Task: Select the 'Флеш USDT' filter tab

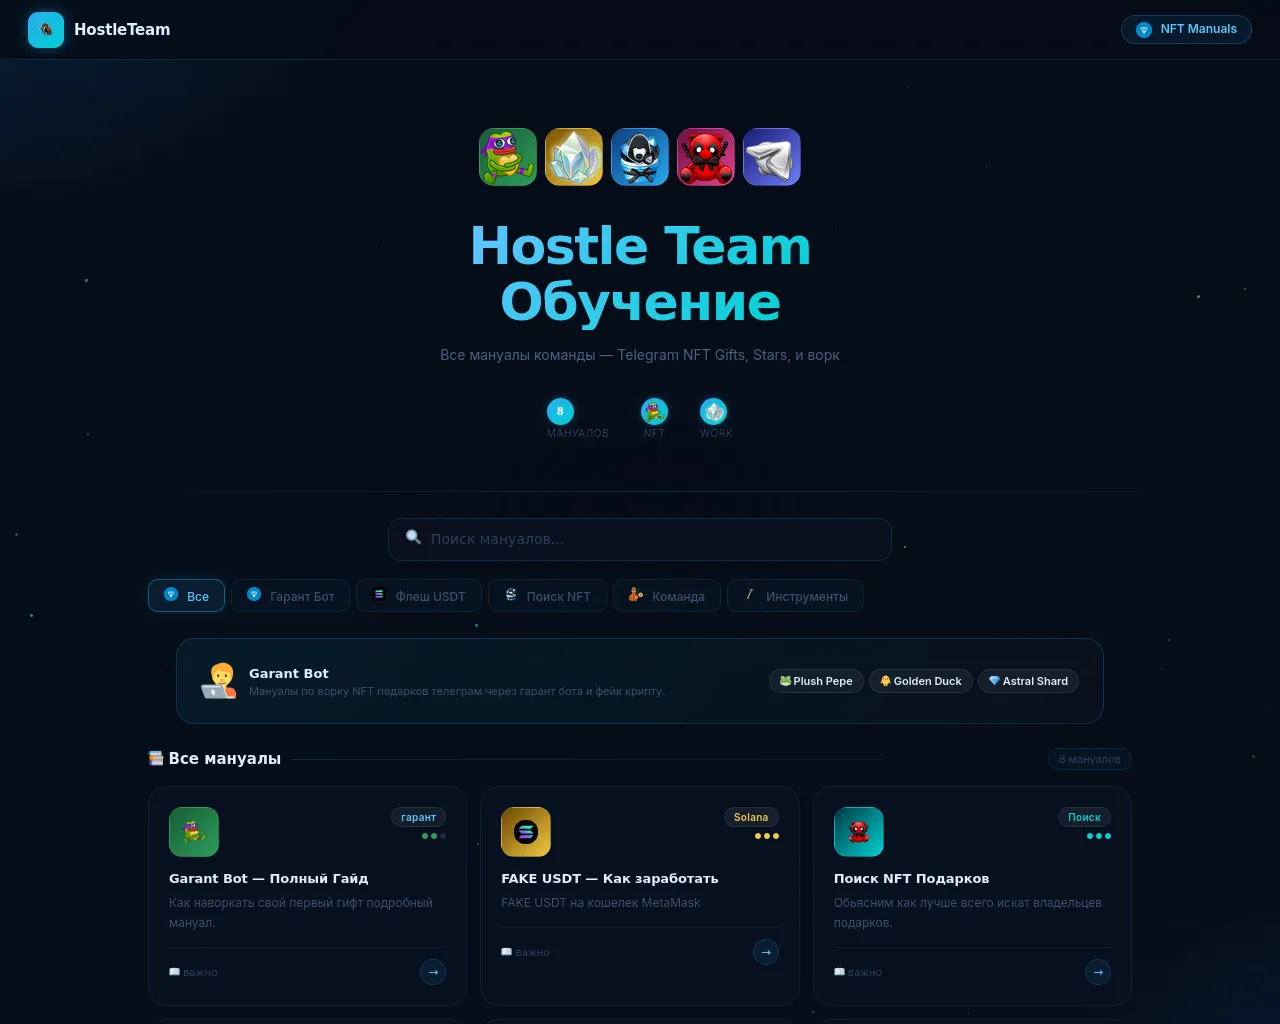Action: 419,596
